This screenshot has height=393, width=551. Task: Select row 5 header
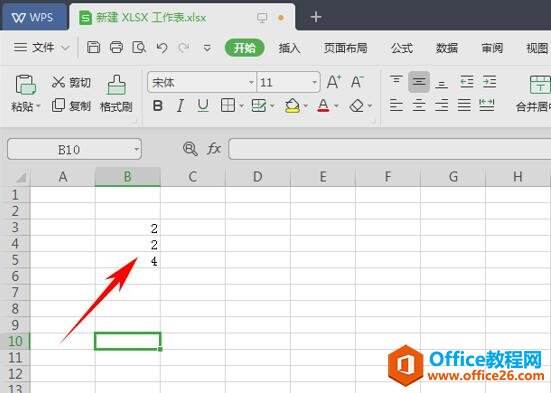(x=15, y=260)
